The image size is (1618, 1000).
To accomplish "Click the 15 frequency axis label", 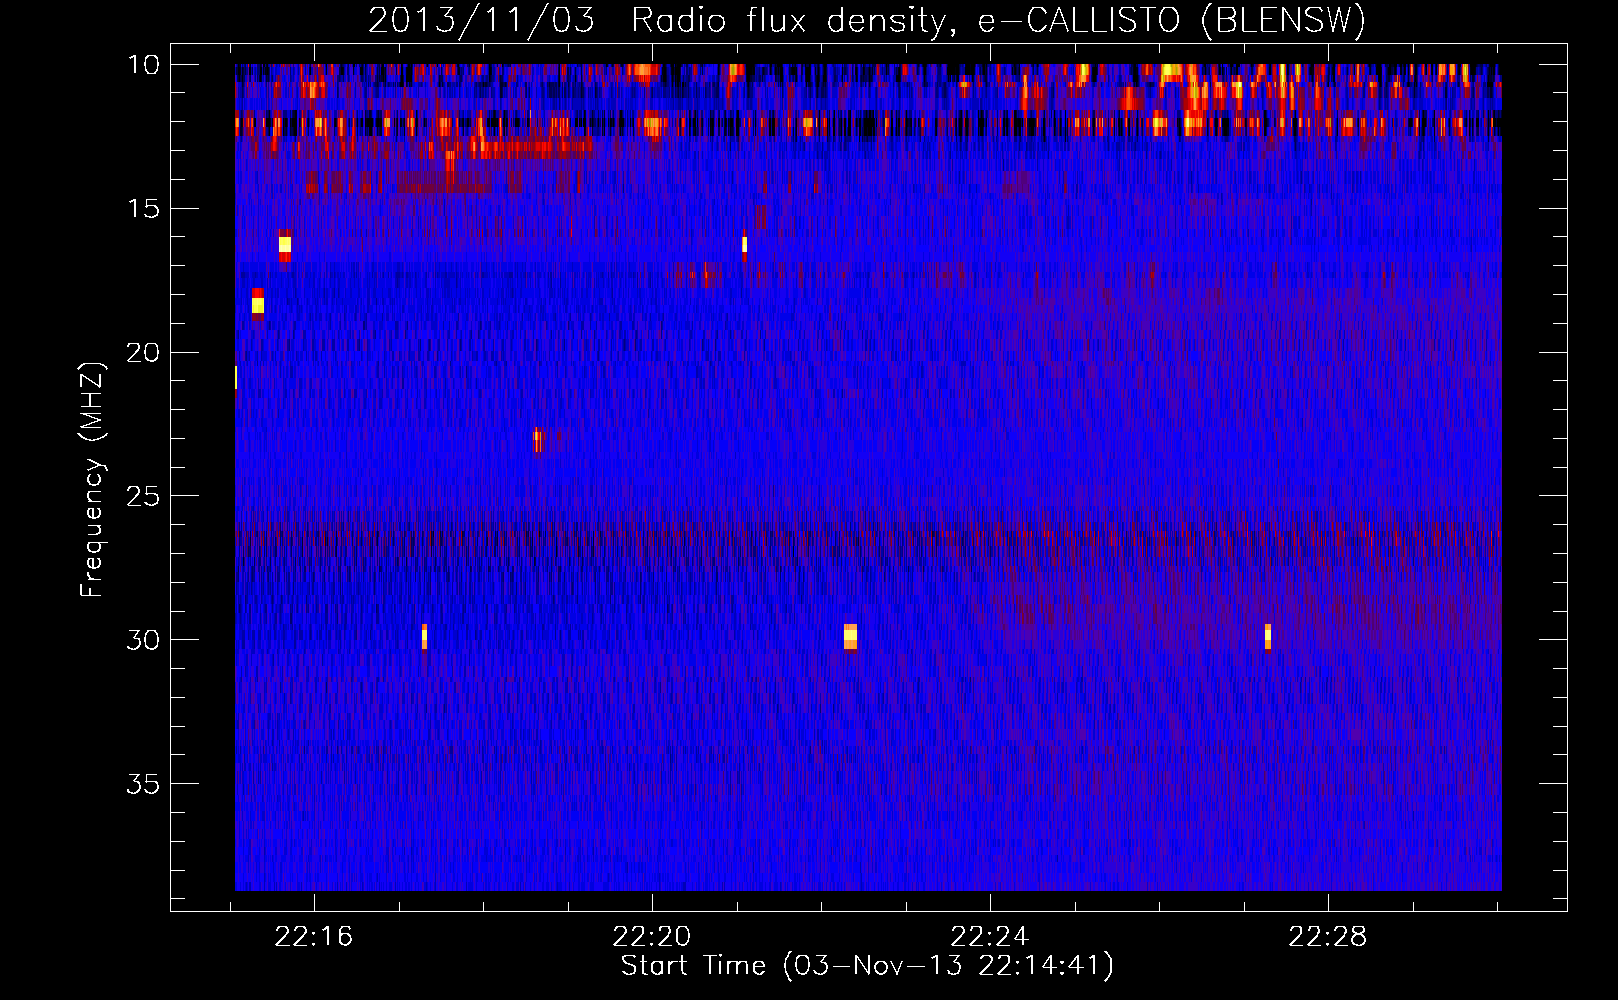I will [x=143, y=209].
